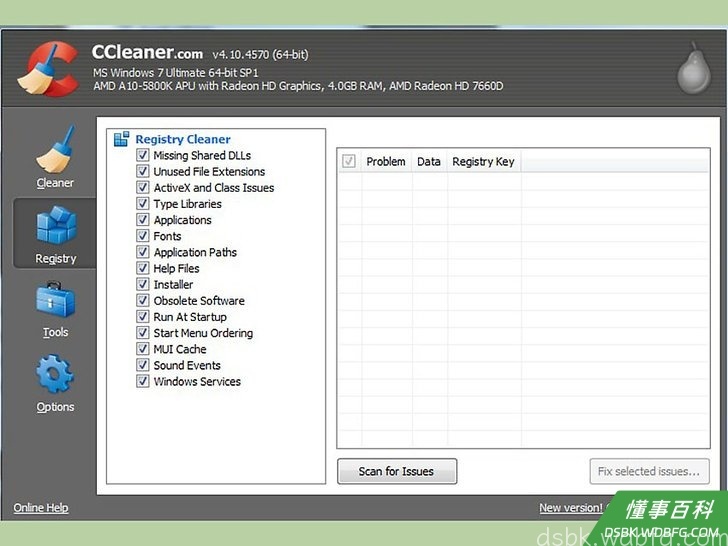Open the Options gear icon
The image size is (728, 546).
point(55,374)
